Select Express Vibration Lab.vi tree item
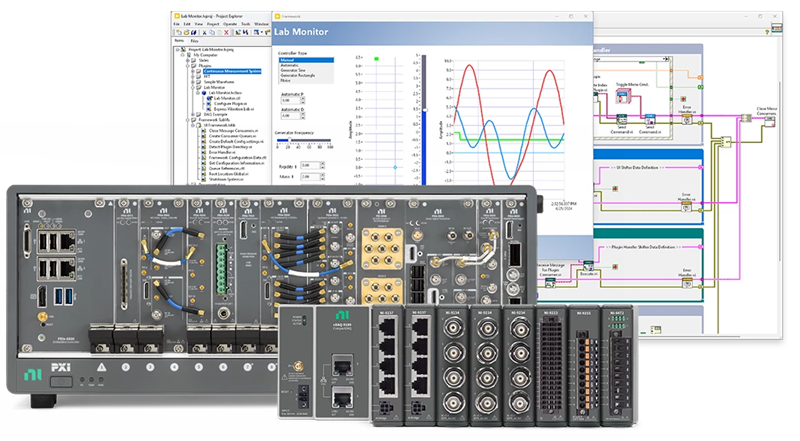Image resolution: width=800 pixels, height=441 pixels. tap(234, 109)
